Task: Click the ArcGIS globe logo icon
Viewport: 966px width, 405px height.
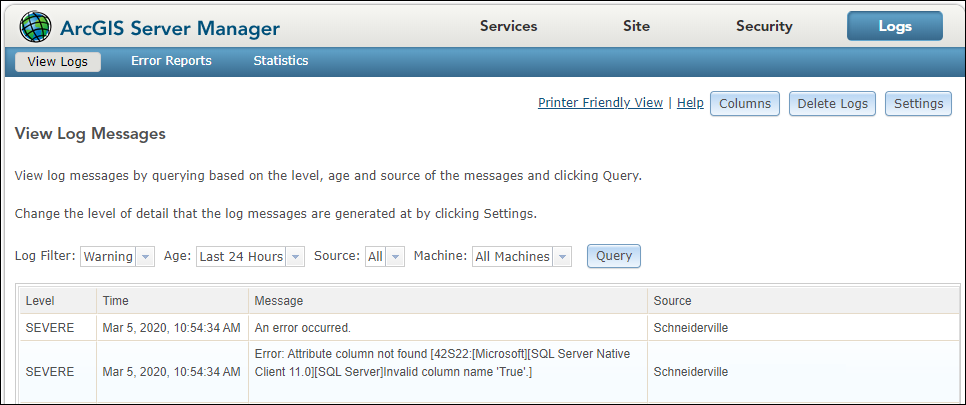Action: tap(36, 27)
